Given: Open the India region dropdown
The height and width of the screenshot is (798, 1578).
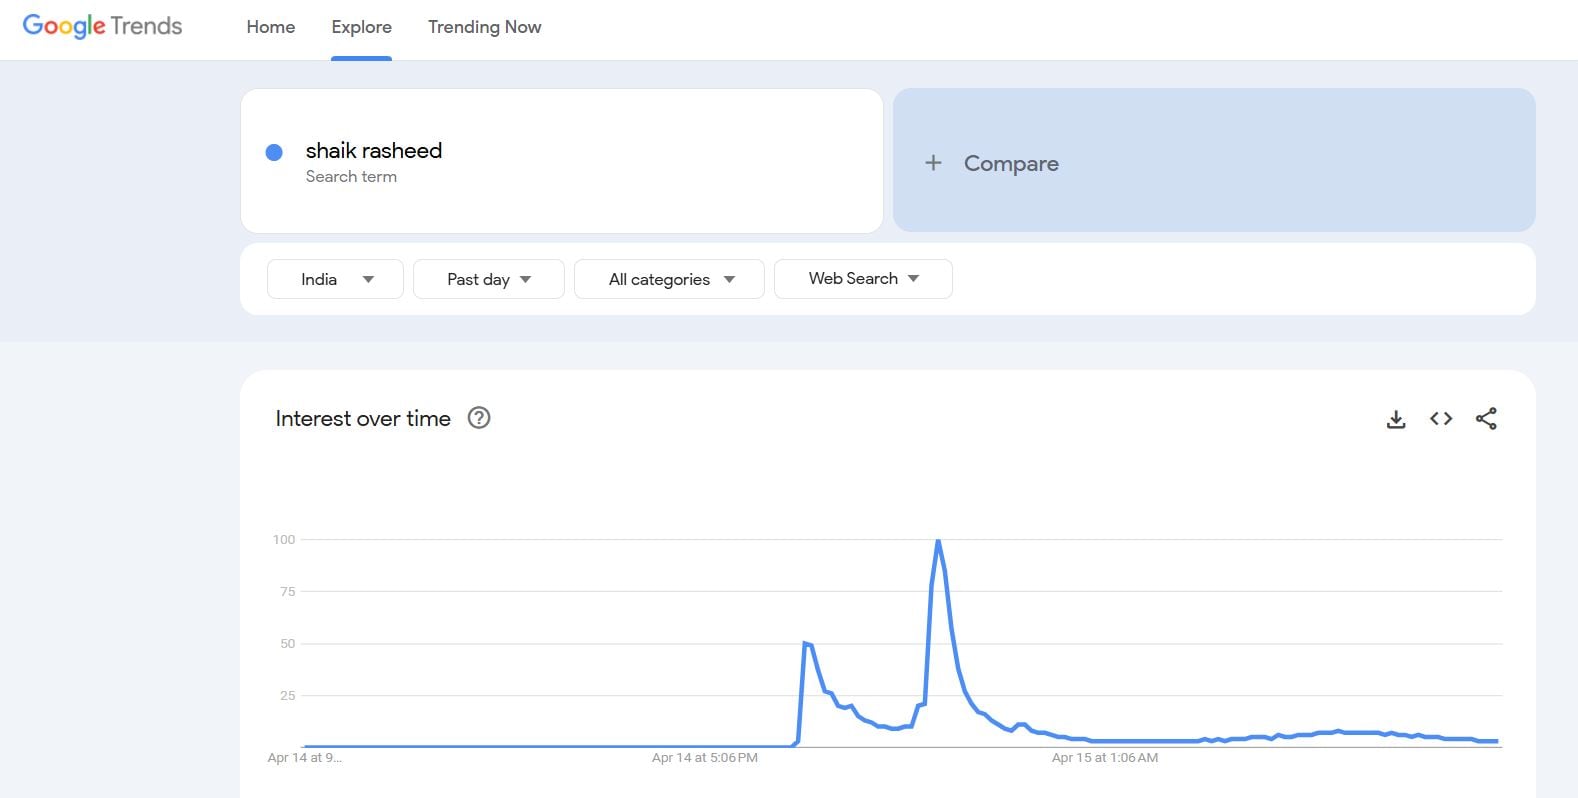Looking at the screenshot, I should coord(335,279).
